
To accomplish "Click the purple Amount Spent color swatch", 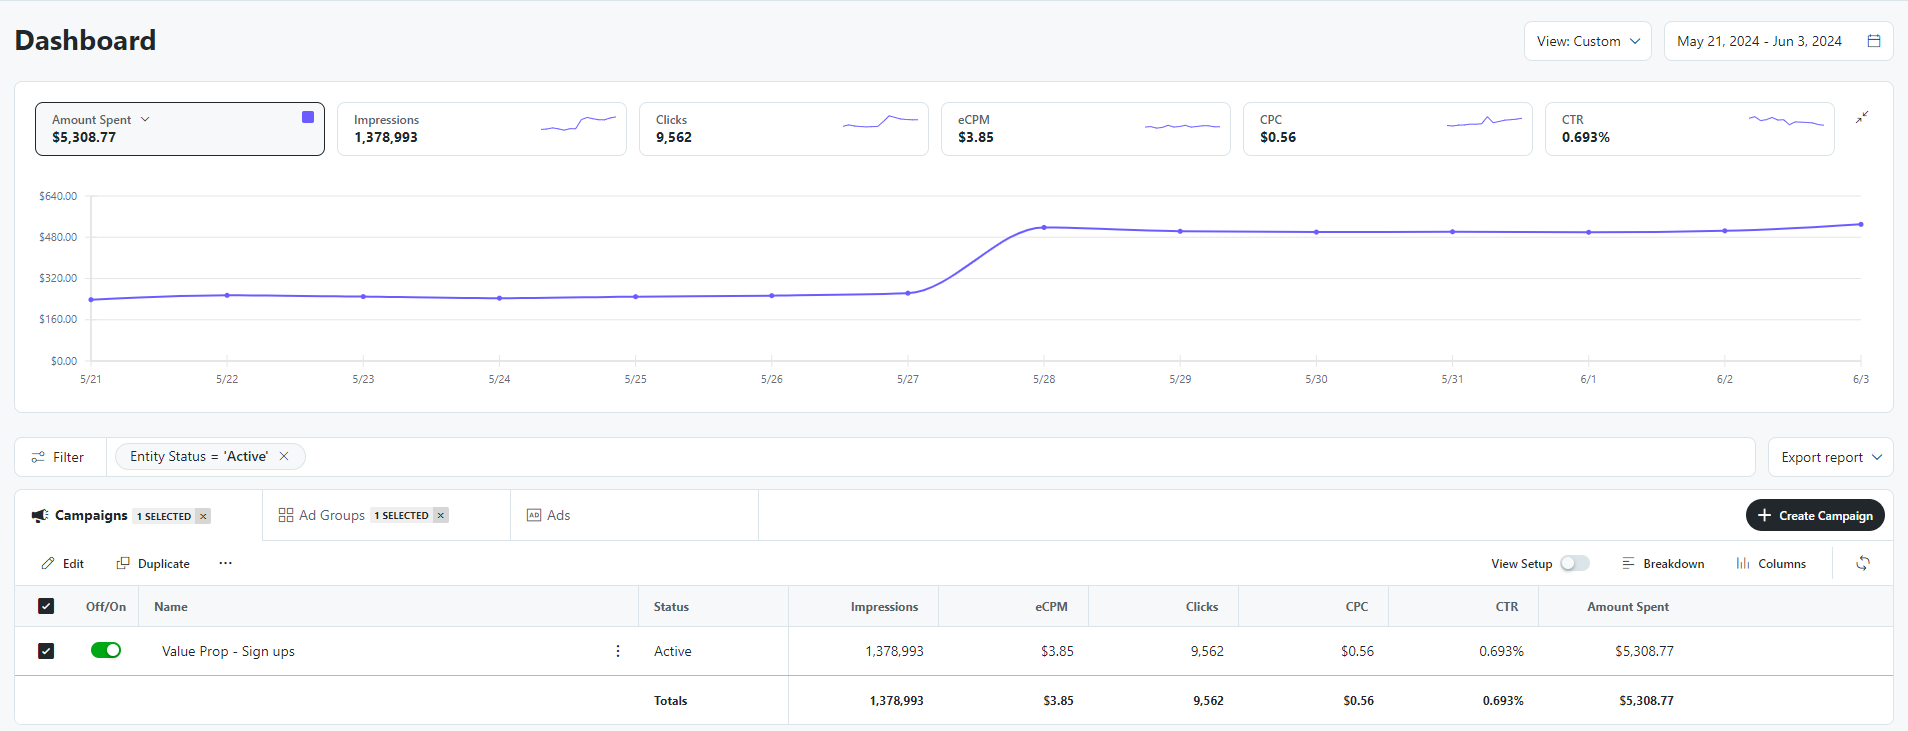I will [x=308, y=117].
